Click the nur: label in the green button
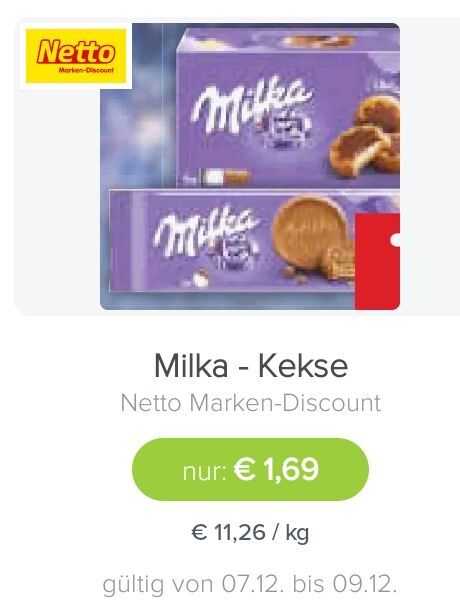The height and width of the screenshot is (608, 460). (204, 472)
